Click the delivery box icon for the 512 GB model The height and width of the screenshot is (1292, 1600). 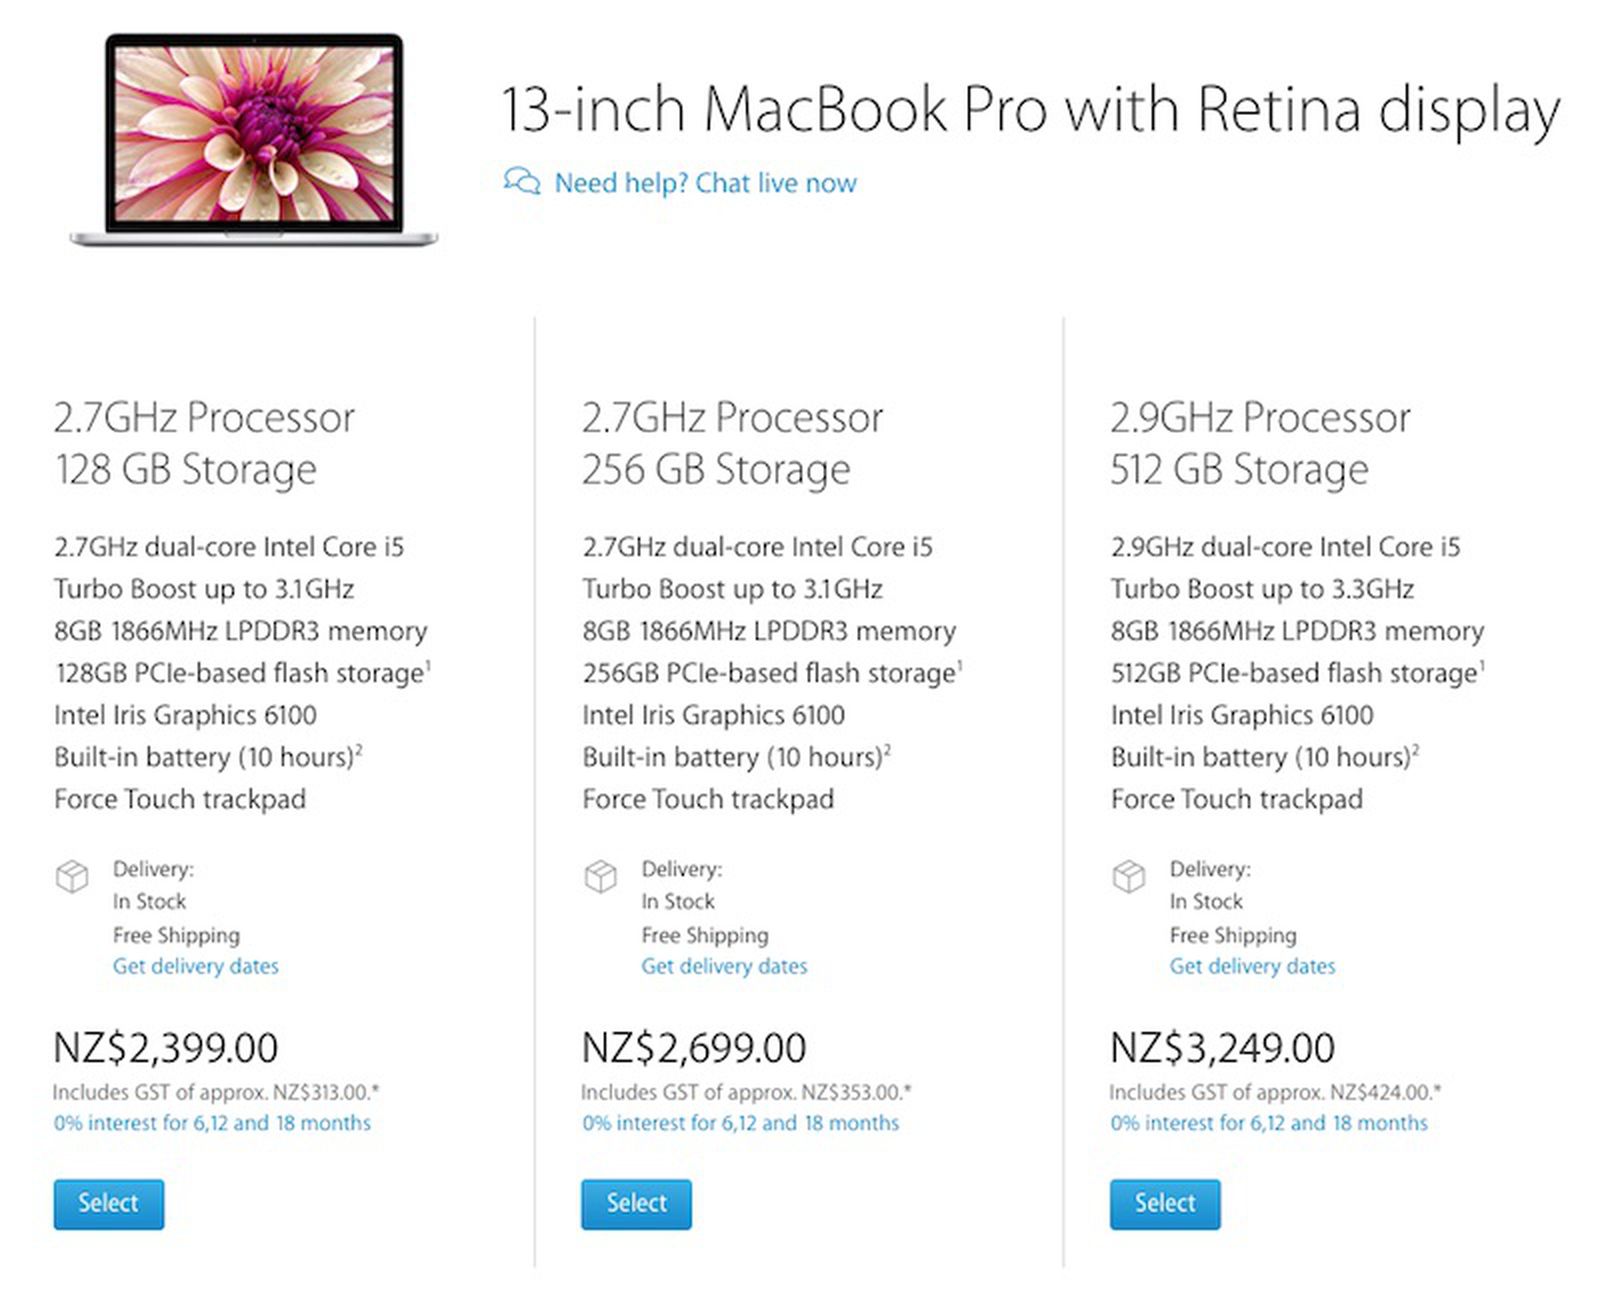click(1127, 876)
